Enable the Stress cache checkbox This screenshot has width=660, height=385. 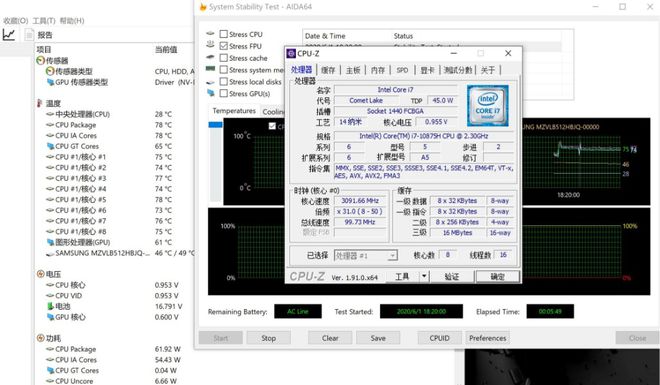[224, 58]
